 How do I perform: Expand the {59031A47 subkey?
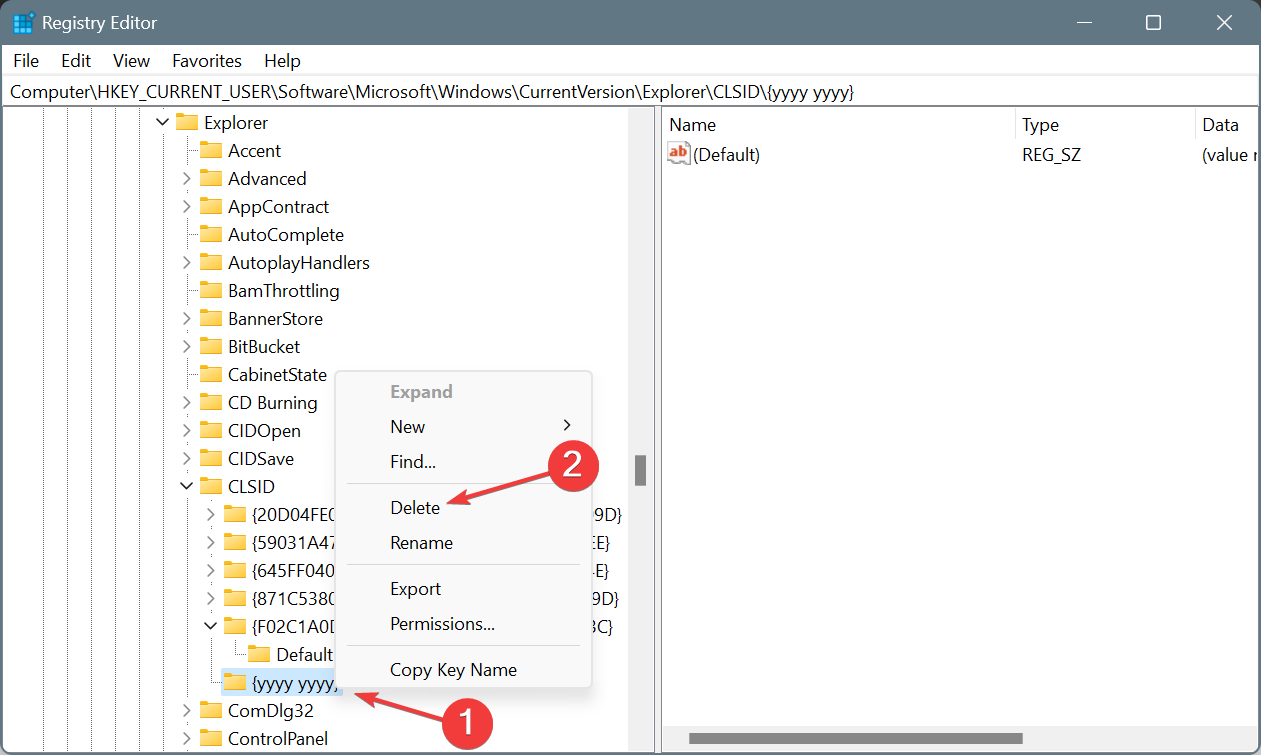click(x=210, y=543)
